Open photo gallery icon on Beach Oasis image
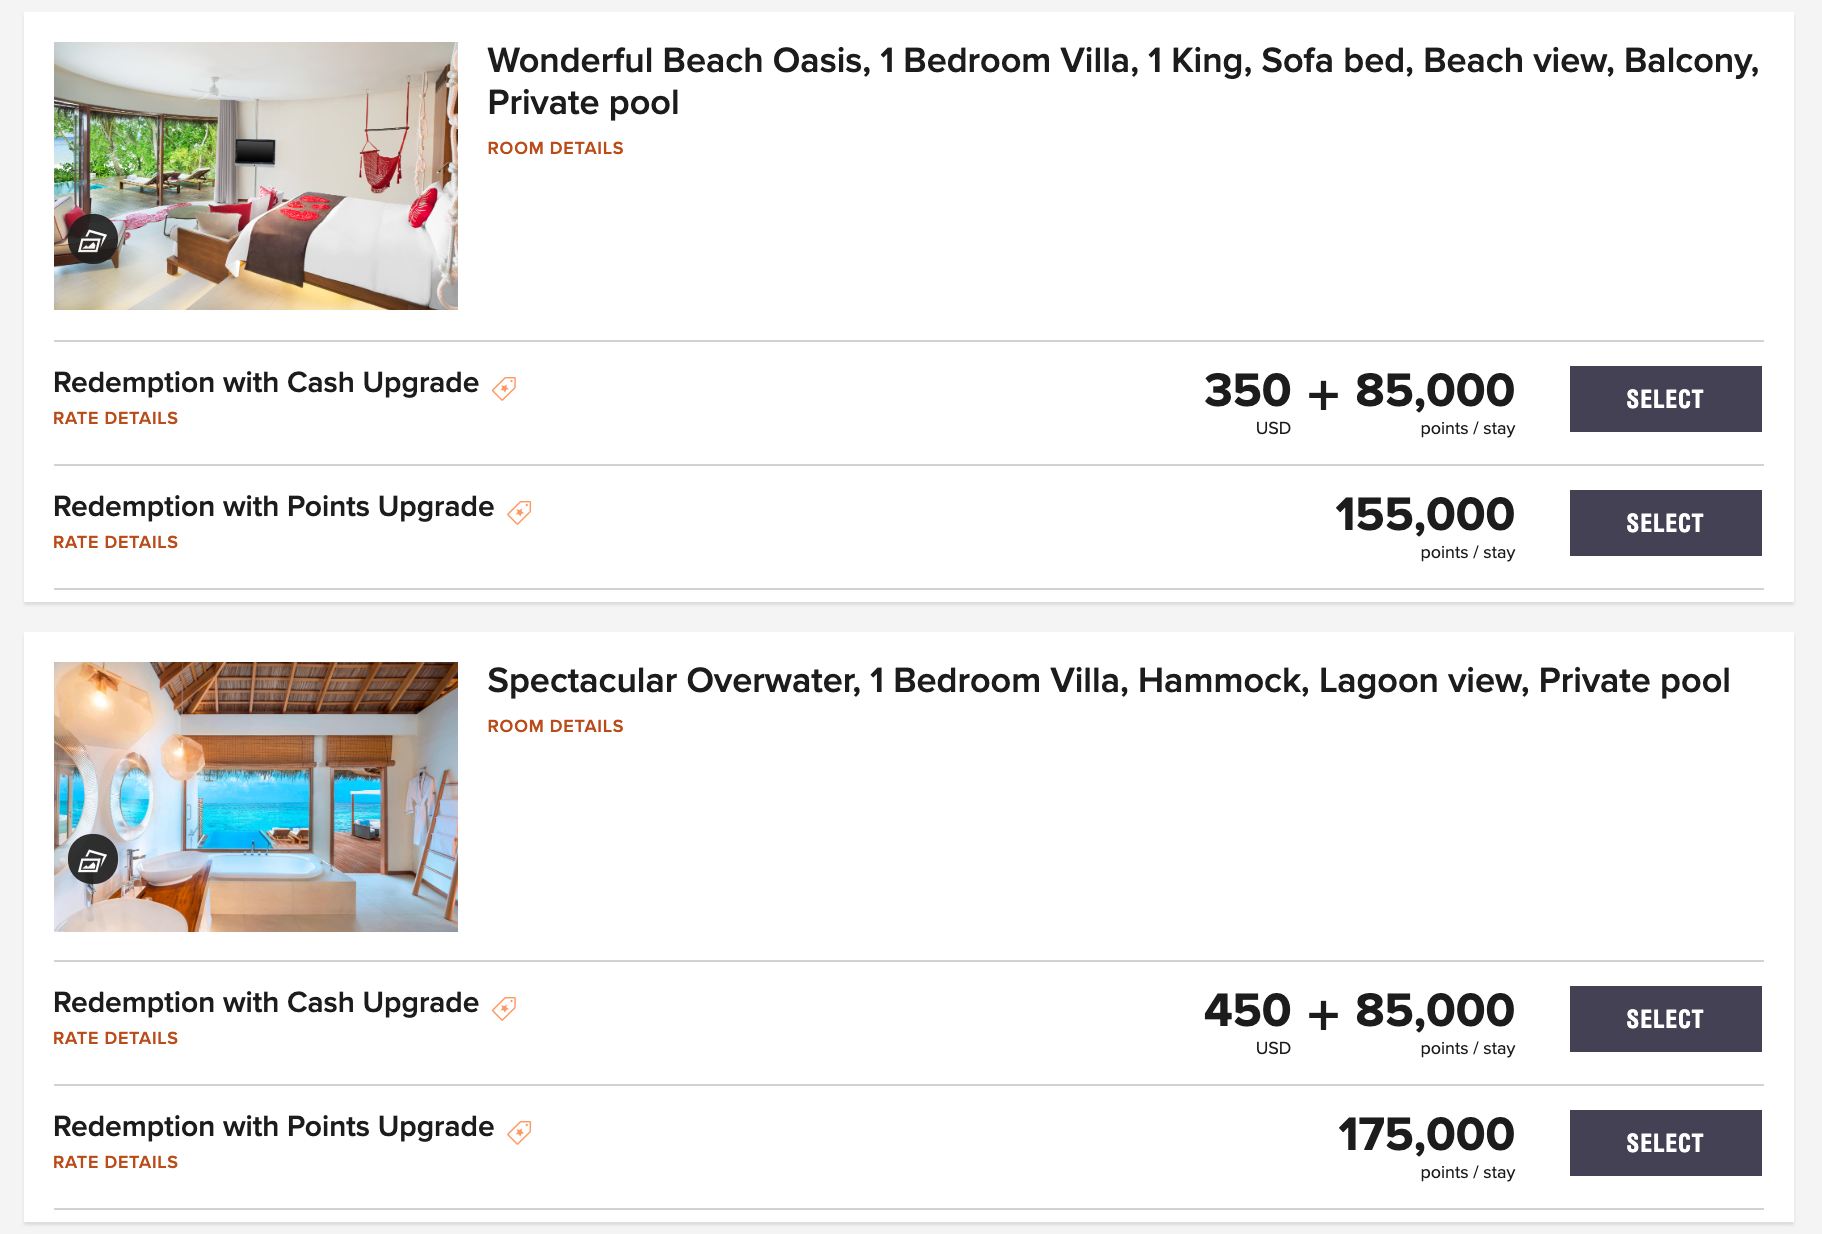 pyautogui.click(x=93, y=240)
